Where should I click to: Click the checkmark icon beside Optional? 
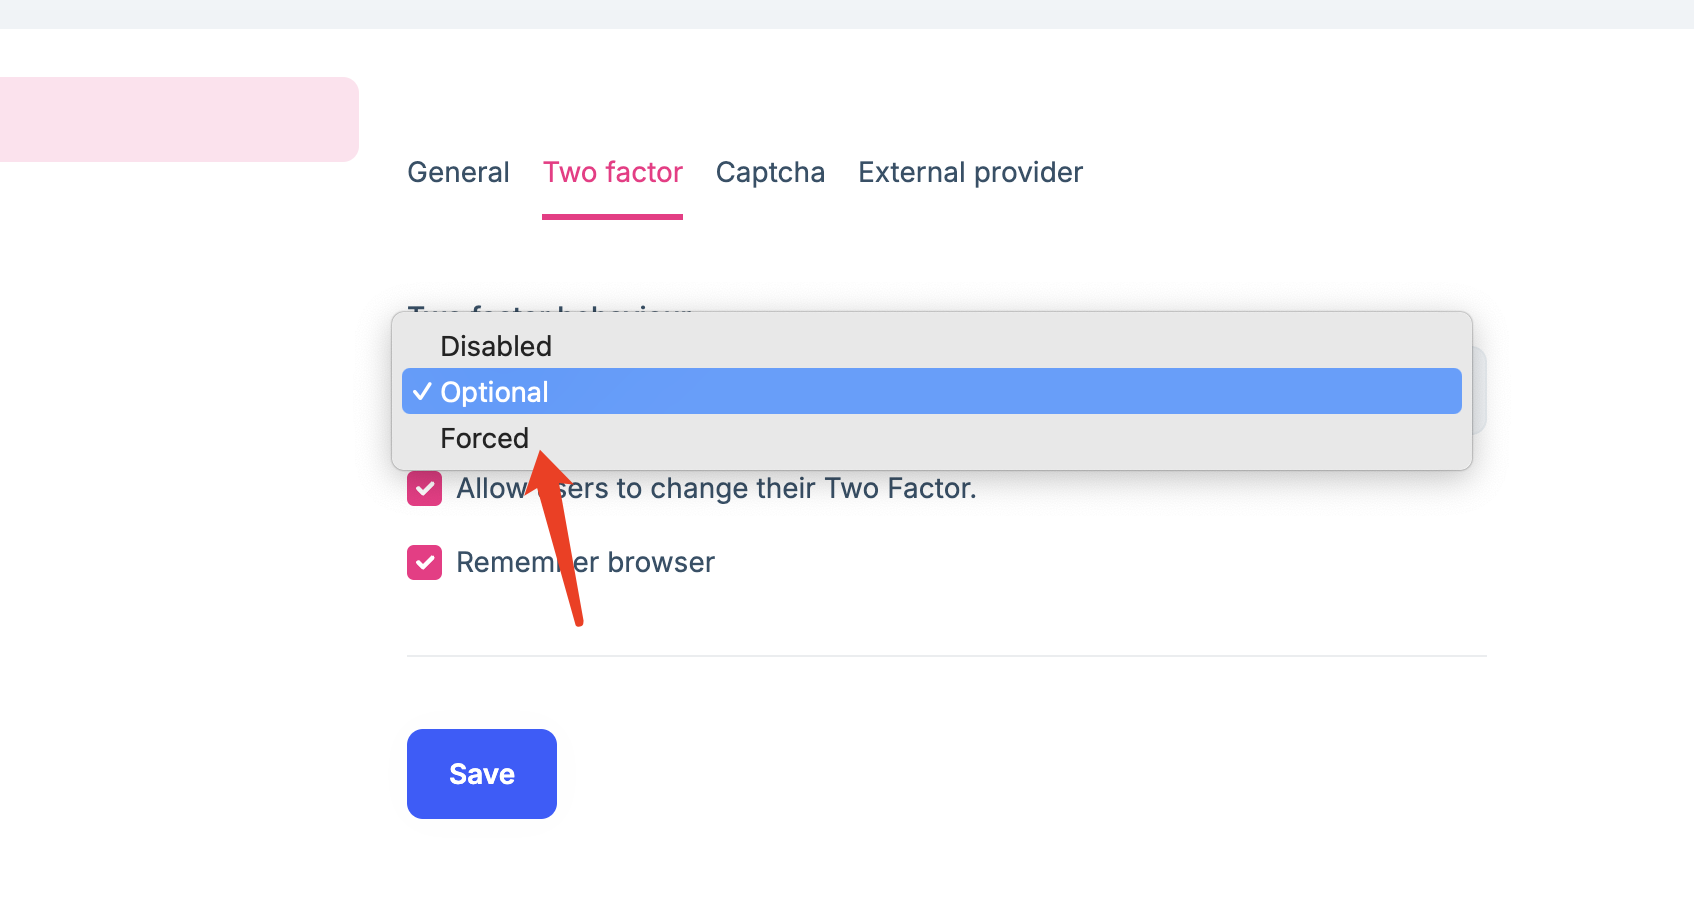pos(422,392)
